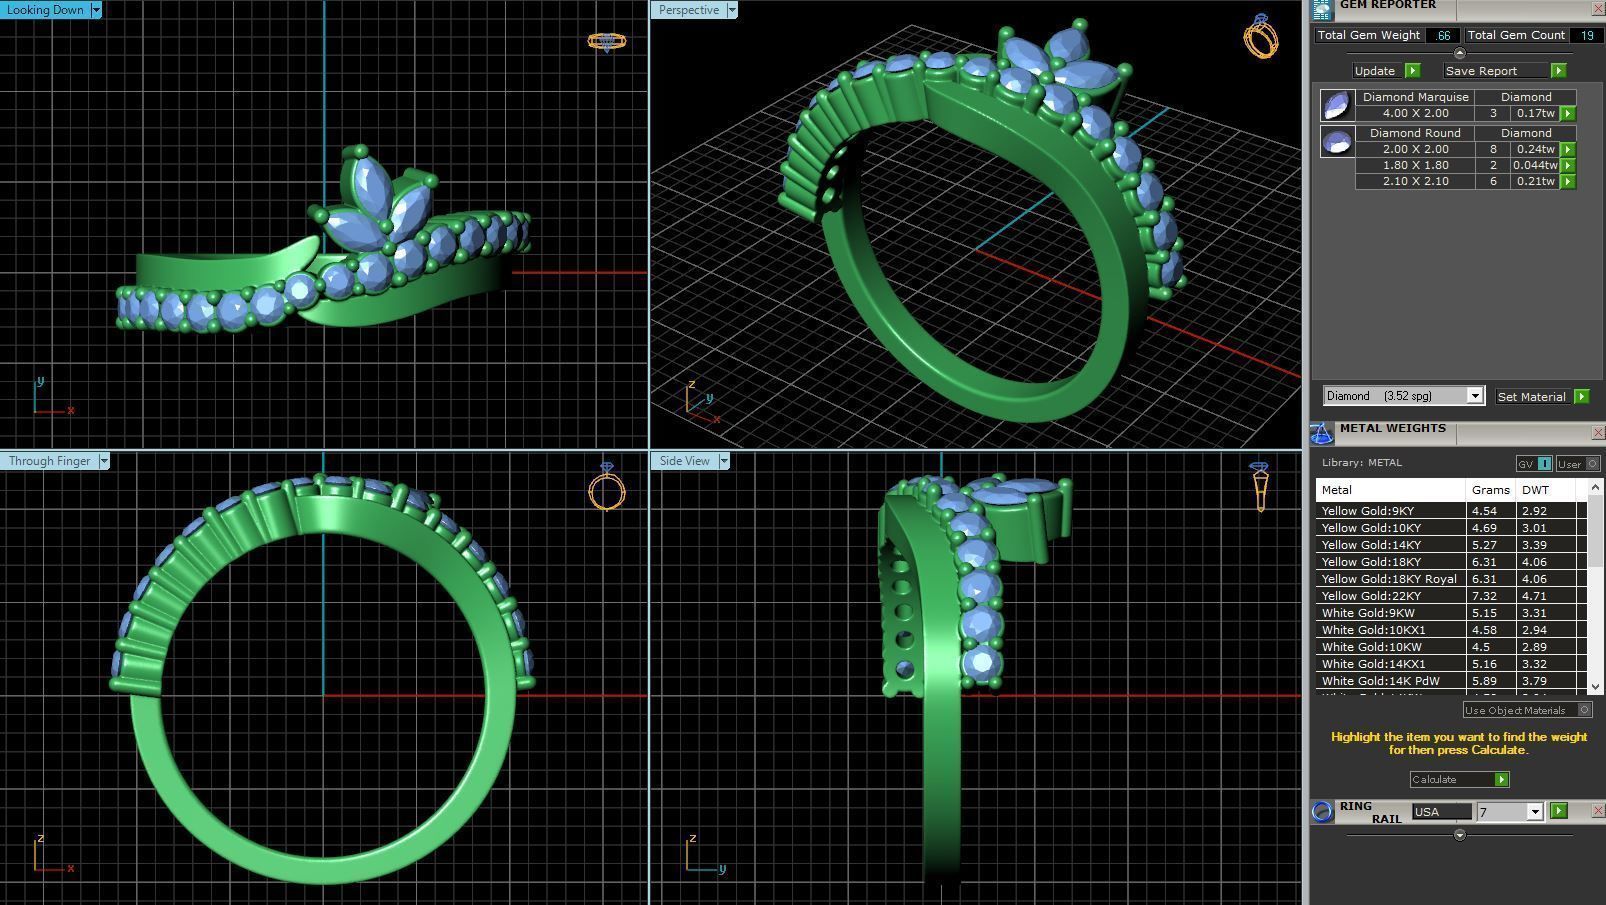Click ring view icon in Side View viewport
Image resolution: width=1606 pixels, height=905 pixels.
pos(1260,486)
